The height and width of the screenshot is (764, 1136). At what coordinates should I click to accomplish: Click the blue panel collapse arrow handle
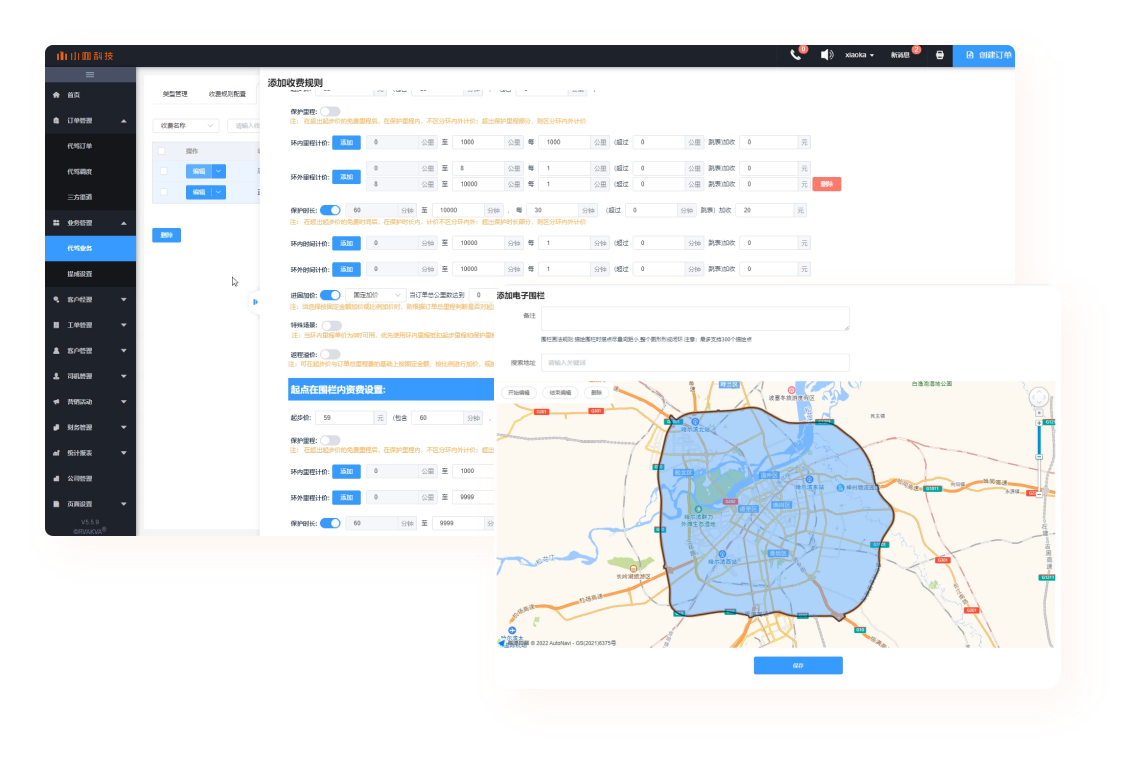(255, 301)
